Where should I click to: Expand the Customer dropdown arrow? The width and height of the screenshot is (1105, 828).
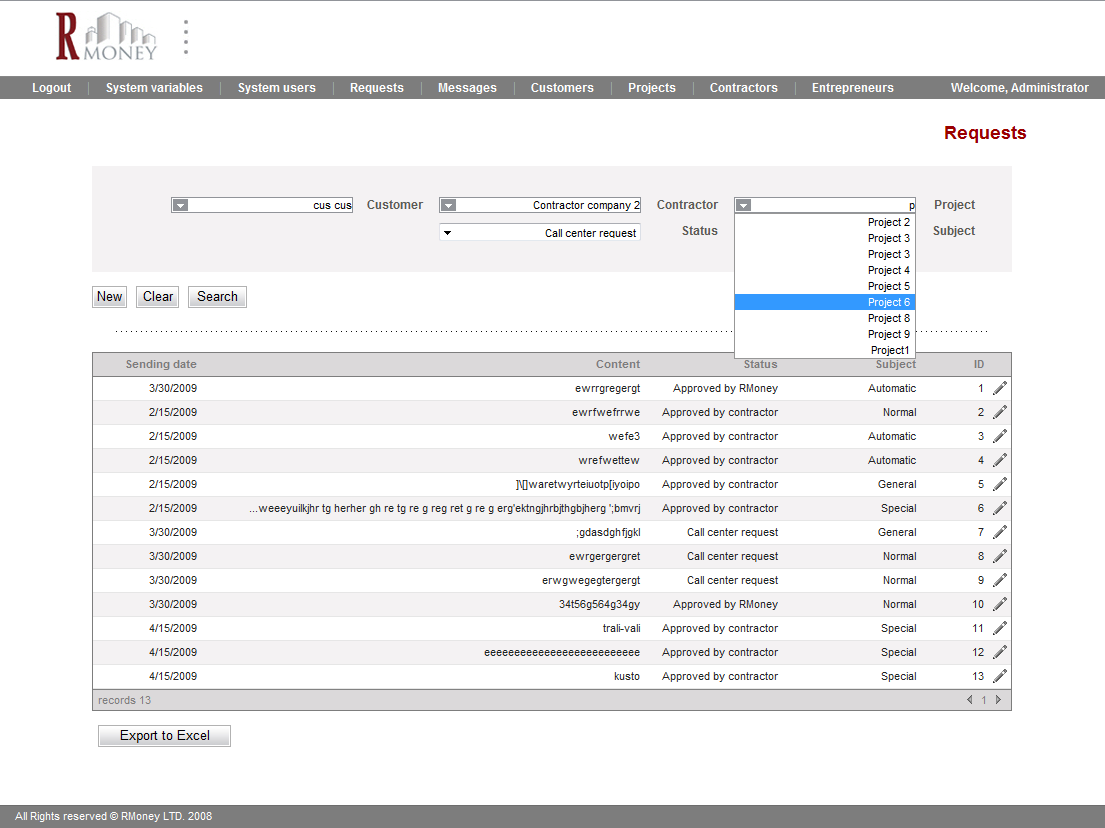[x=180, y=205]
